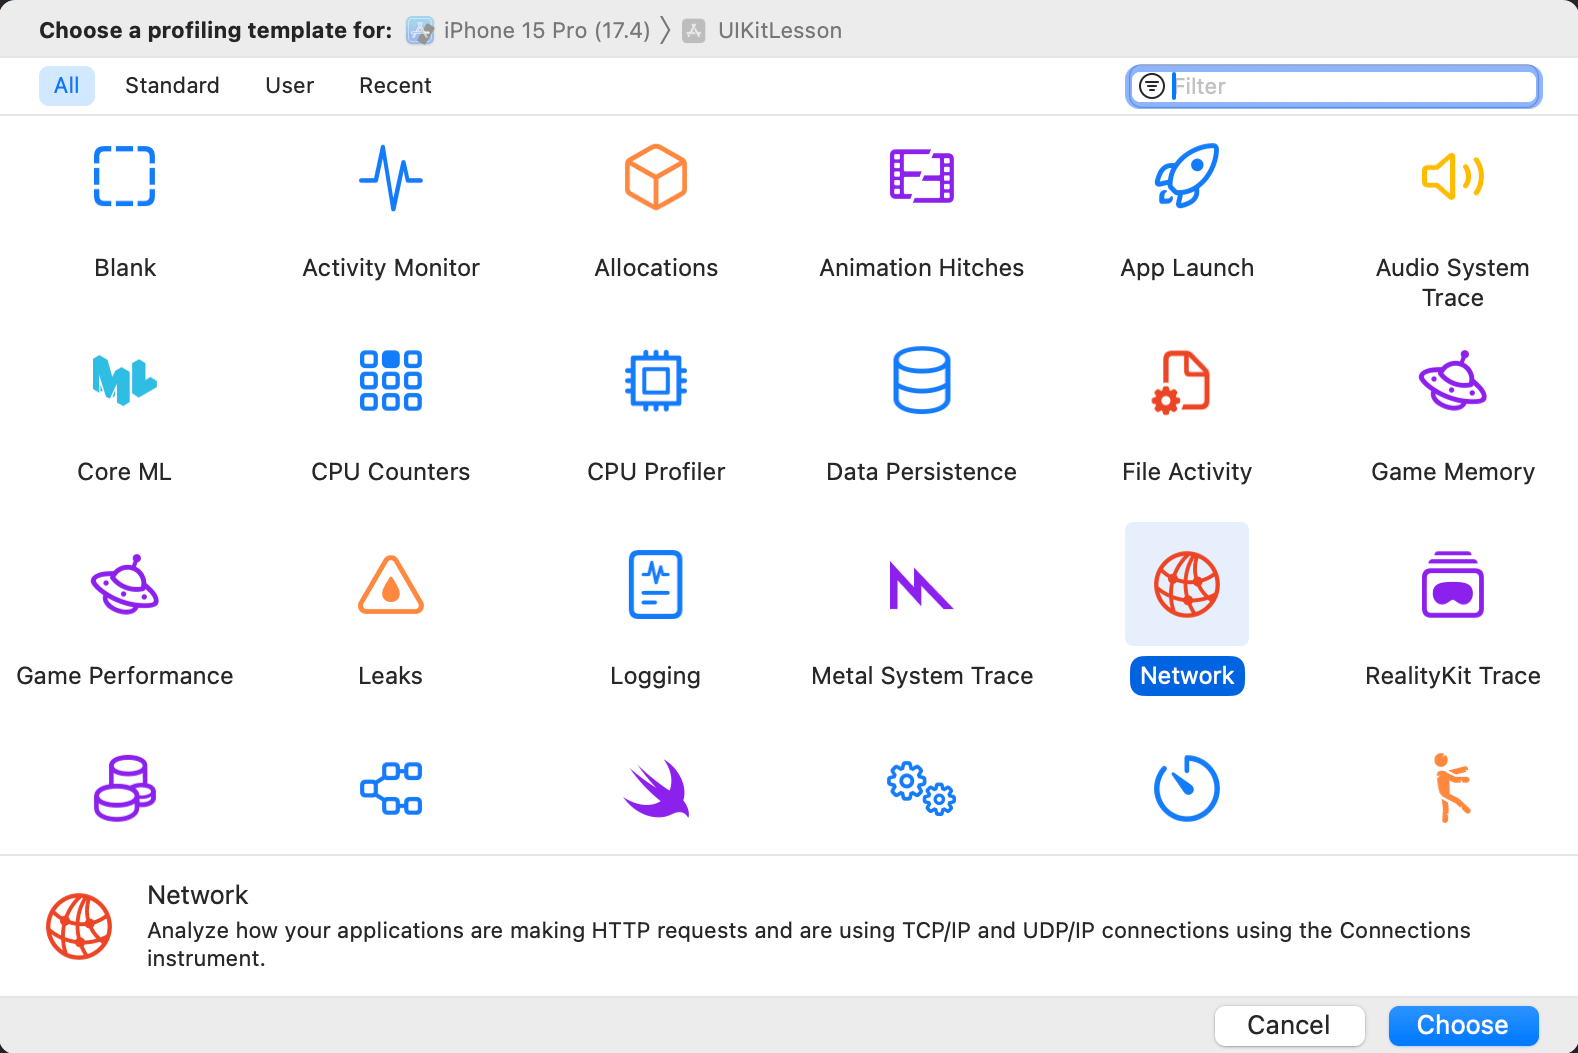
Task: Pick the Data Persistence database icon
Action: click(x=922, y=380)
